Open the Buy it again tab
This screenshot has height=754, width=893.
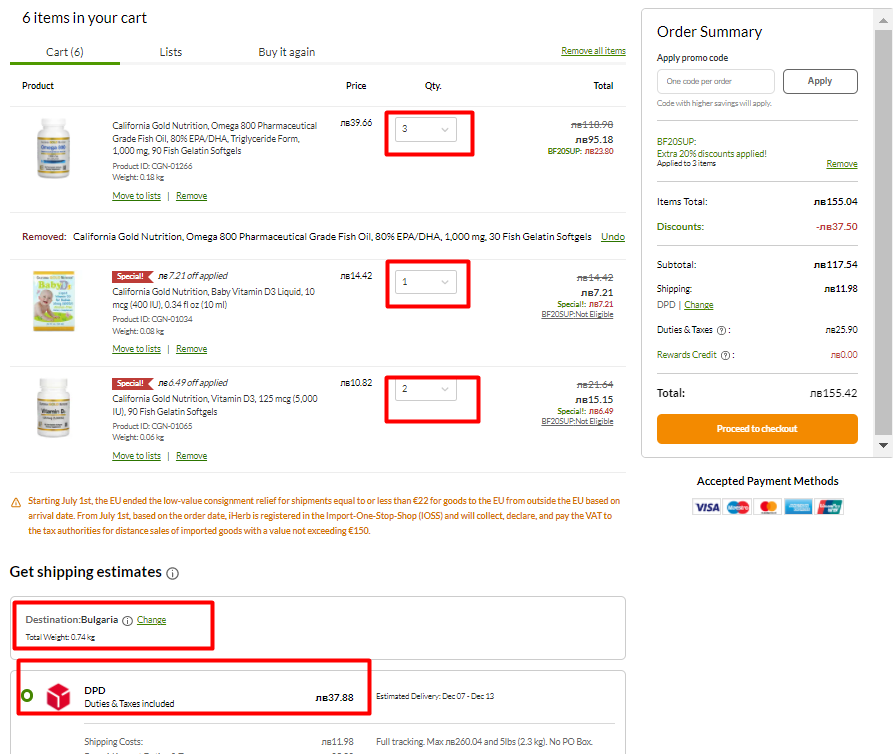click(286, 52)
